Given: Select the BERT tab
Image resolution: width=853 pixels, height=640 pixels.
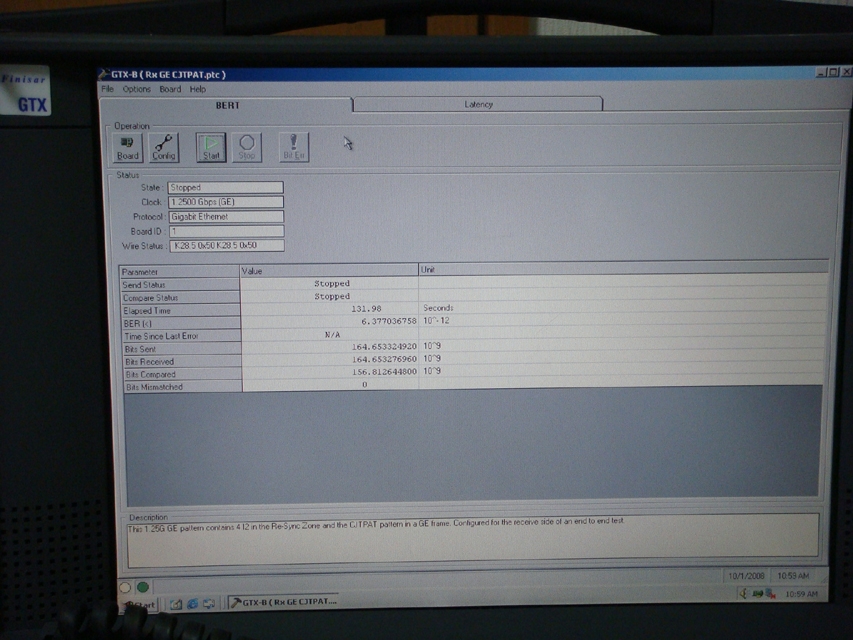Looking at the screenshot, I should pos(227,105).
